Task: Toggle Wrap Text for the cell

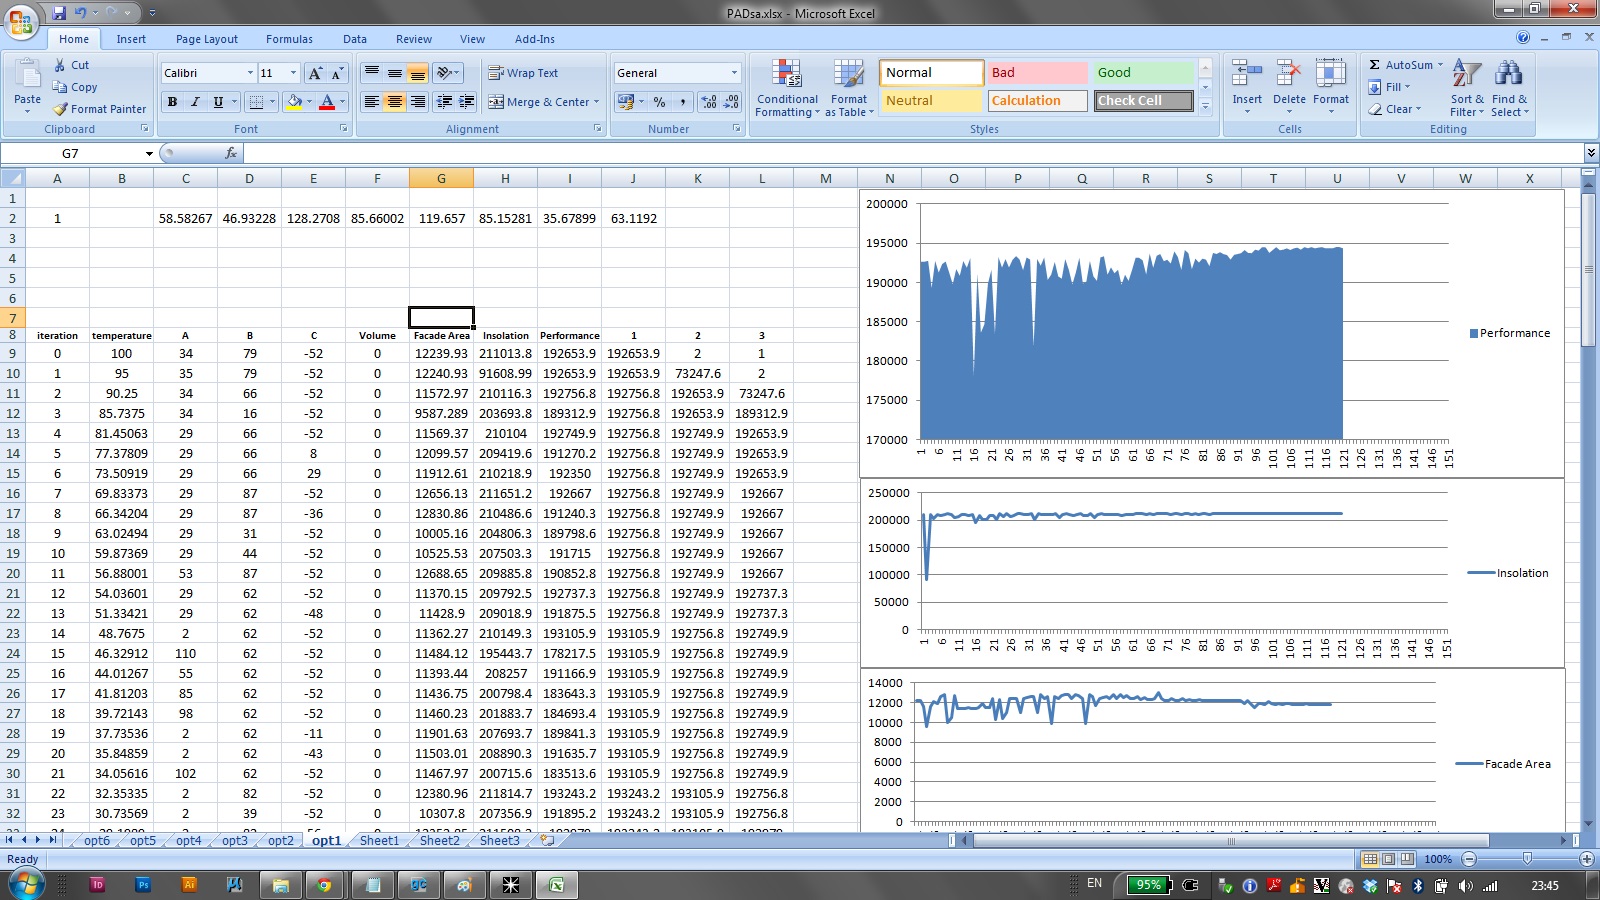Action: [x=523, y=73]
